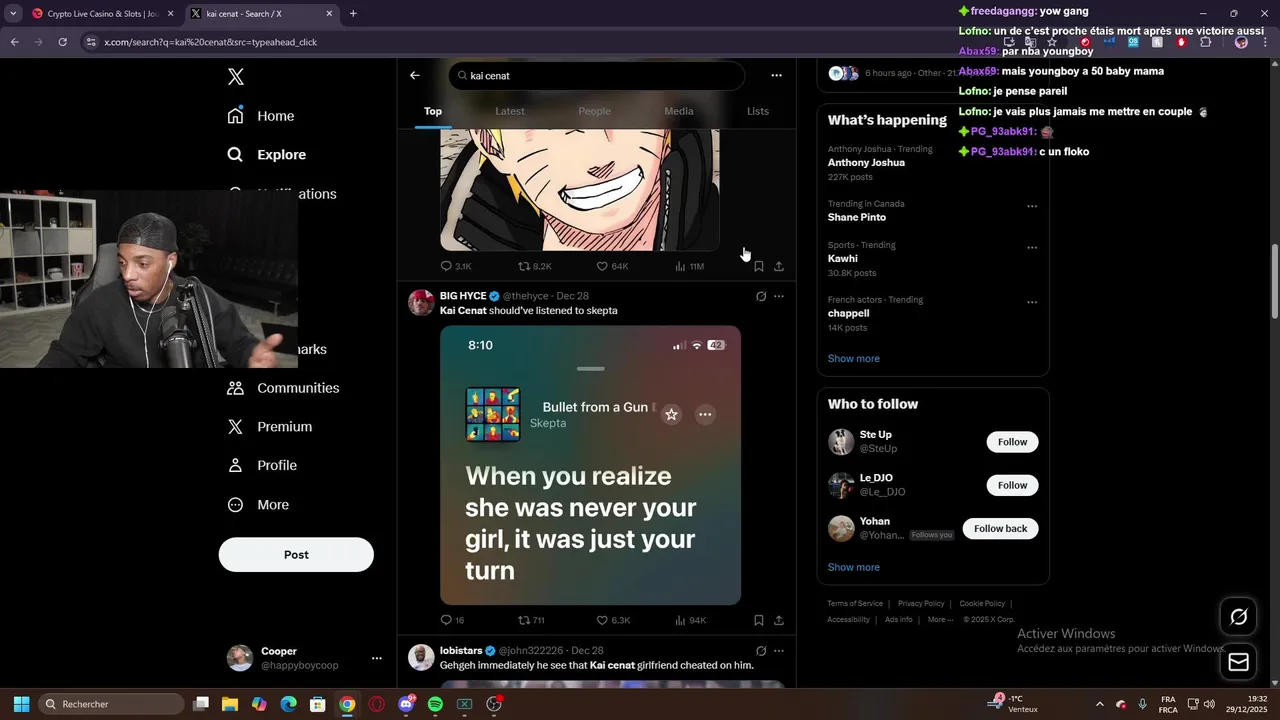The image size is (1280, 720).
Task: Open the Grok icon on BIG HYCE post
Action: [761, 296]
